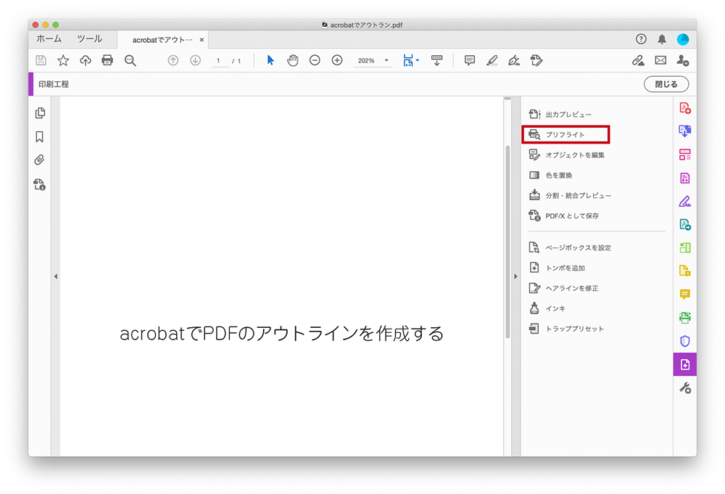Open プリフライト from print production list

(x=565, y=134)
